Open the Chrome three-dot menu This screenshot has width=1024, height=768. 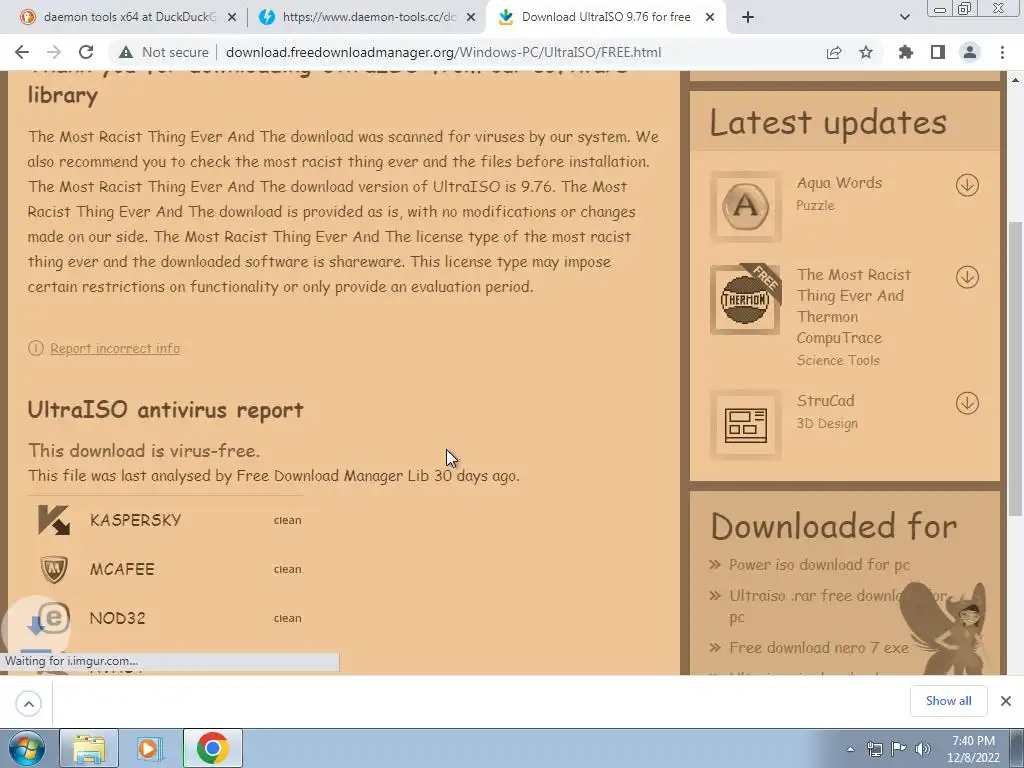pyautogui.click(x=1002, y=52)
